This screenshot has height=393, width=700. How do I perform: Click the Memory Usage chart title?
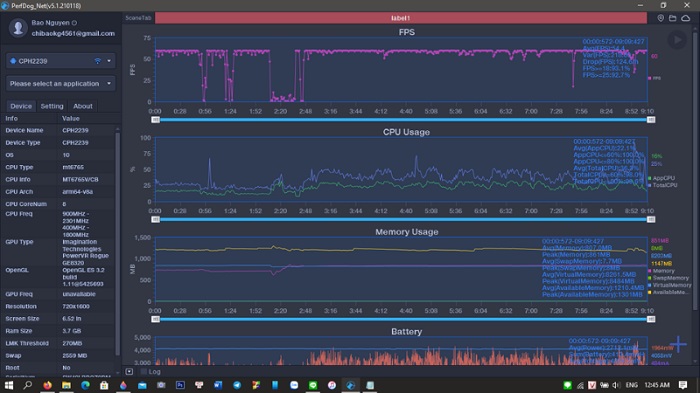click(x=406, y=232)
